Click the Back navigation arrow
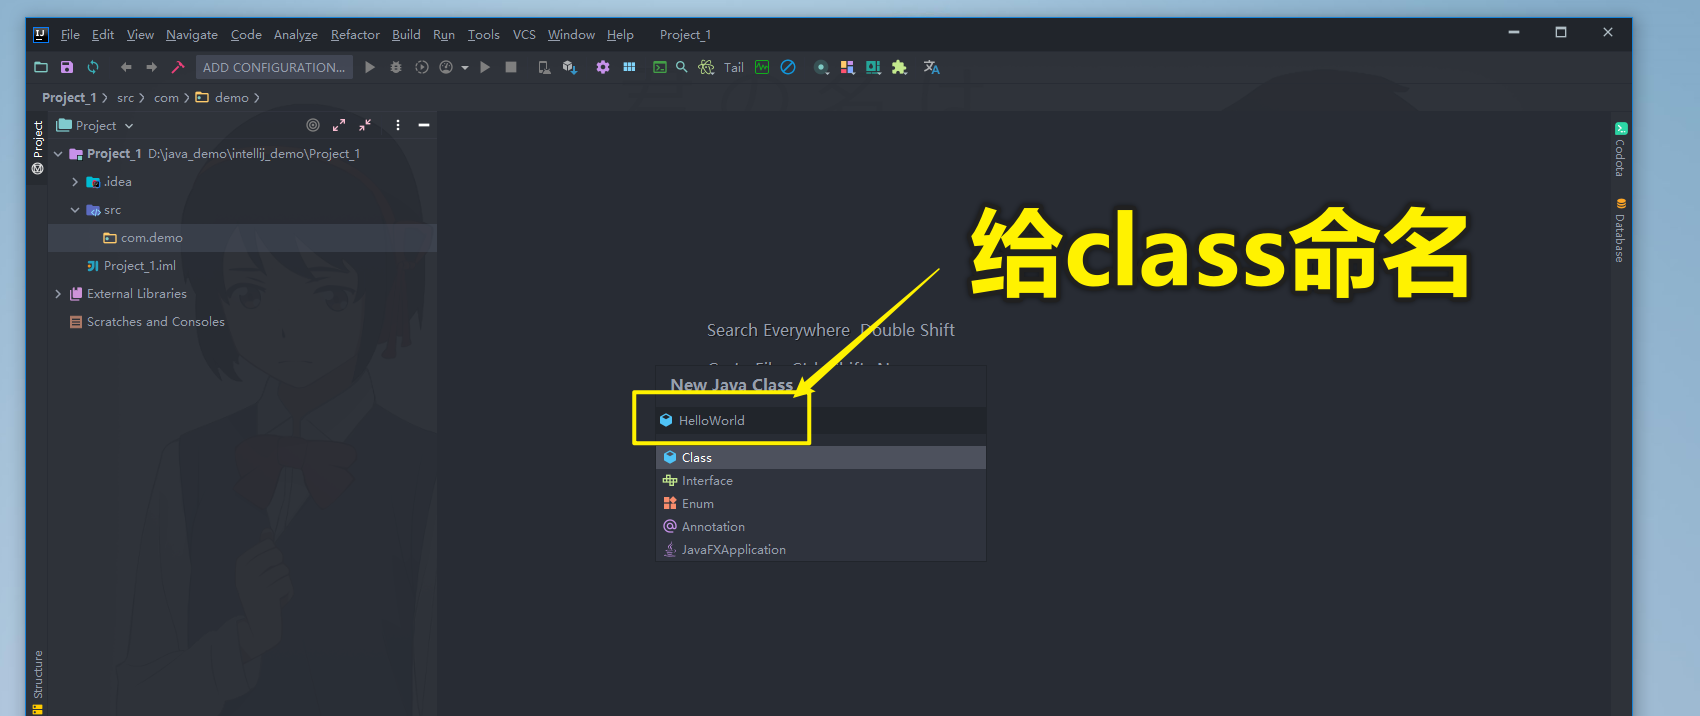This screenshot has width=1700, height=716. (126, 67)
